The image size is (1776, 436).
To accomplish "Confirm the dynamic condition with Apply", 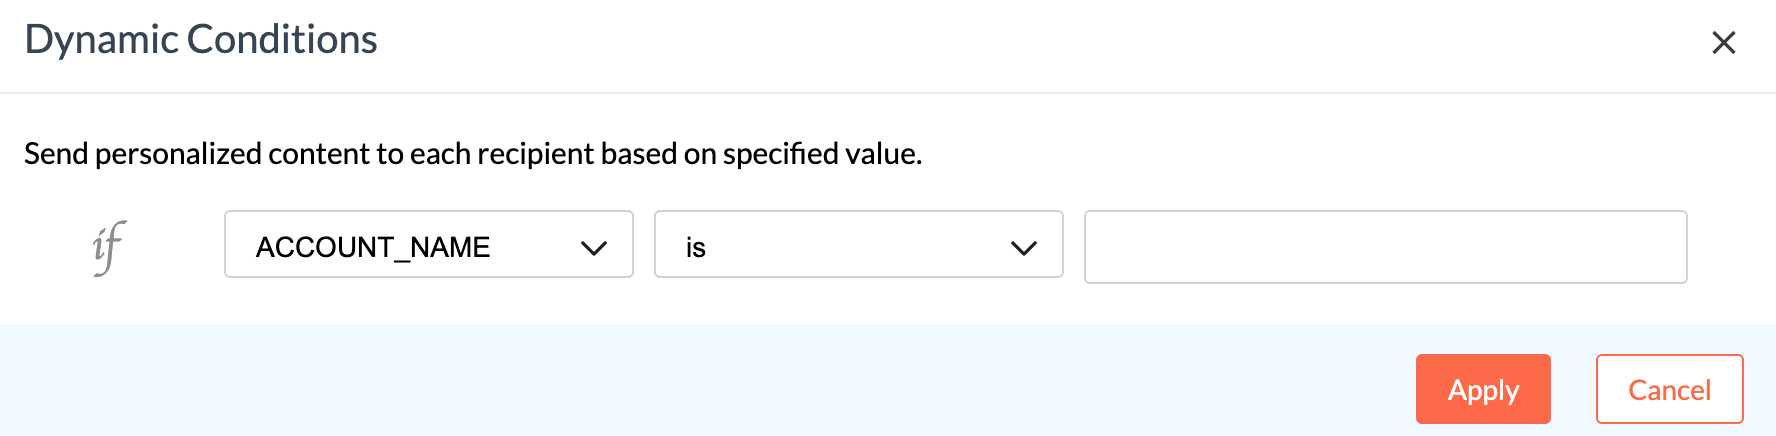I will click(1483, 389).
